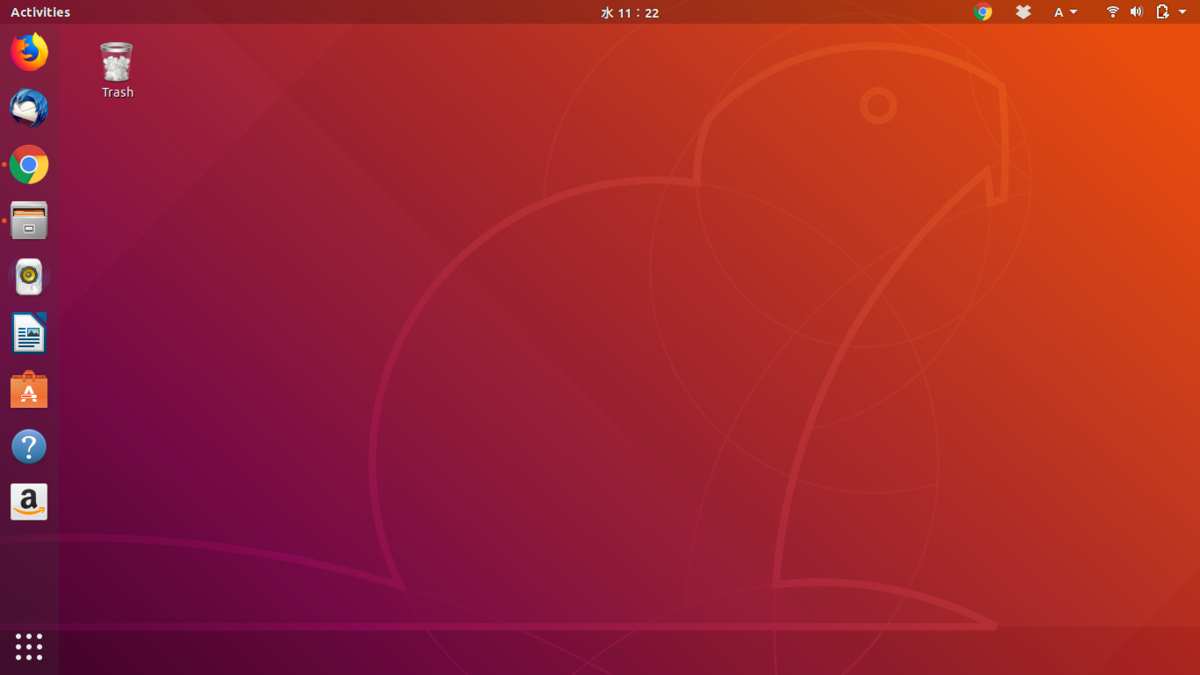The width and height of the screenshot is (1200, 675).
Task: Open LibreOffice Writer
Action: [x=29, y=332]
